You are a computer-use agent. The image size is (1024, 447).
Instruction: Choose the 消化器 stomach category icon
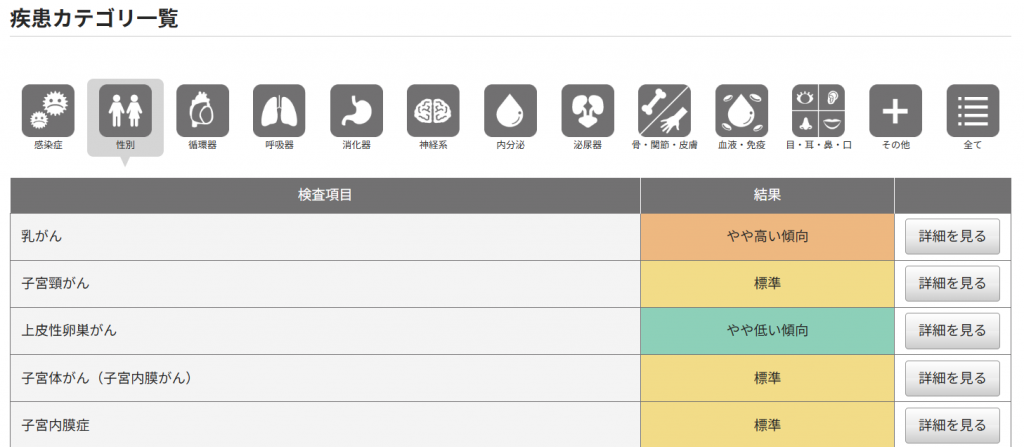pos(356,111)
